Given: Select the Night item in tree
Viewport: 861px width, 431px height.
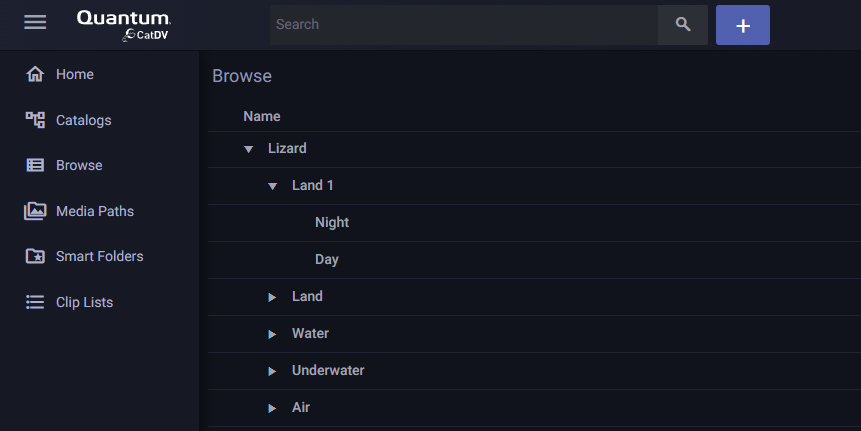Looking at the screenshot, I should click(x=332, y=222).
